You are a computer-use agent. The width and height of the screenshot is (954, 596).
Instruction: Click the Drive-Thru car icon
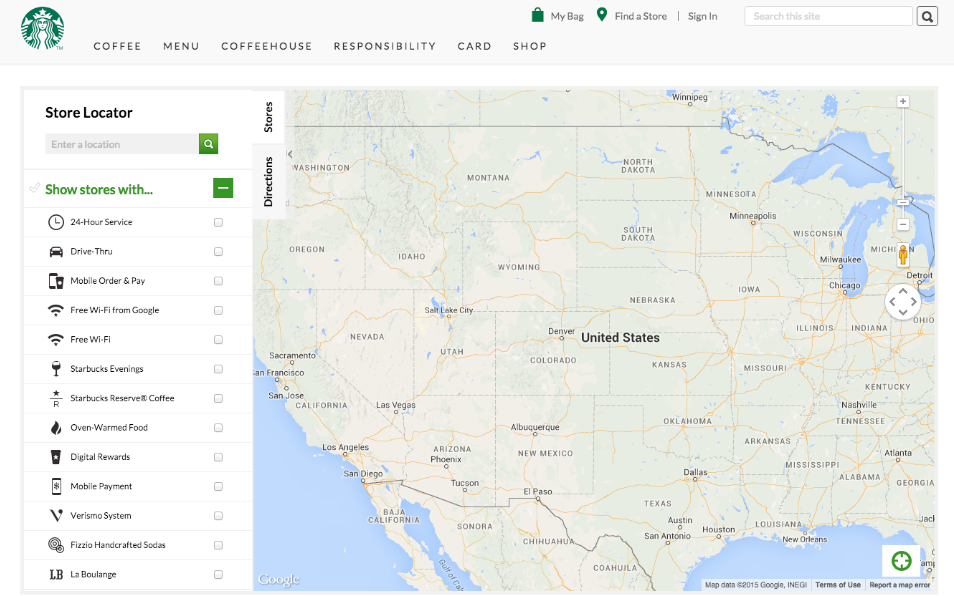[56, 252]
